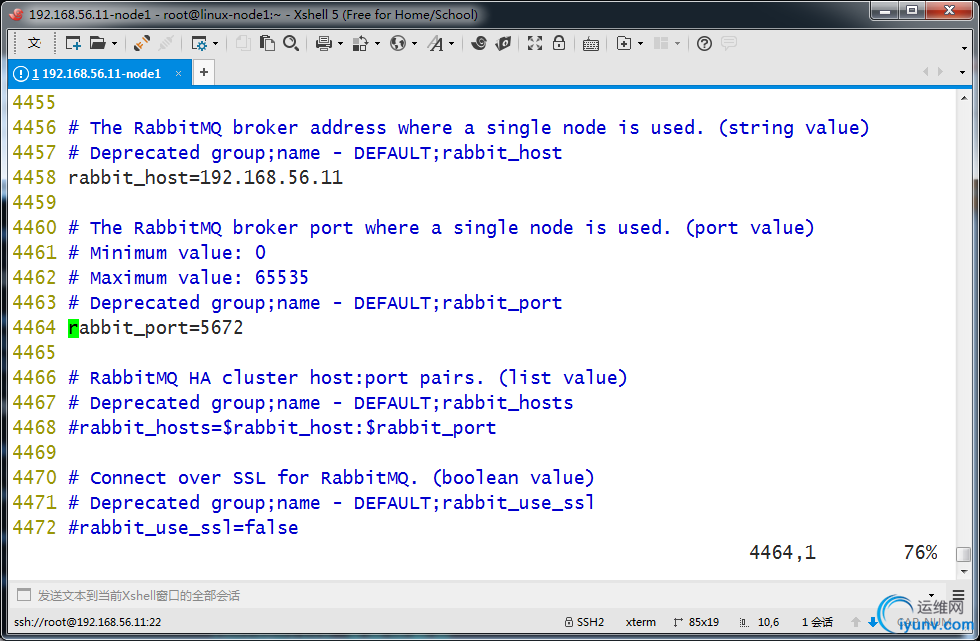Create a new session
The height and width of the screenshot is (641, 980).
point(73,43)
